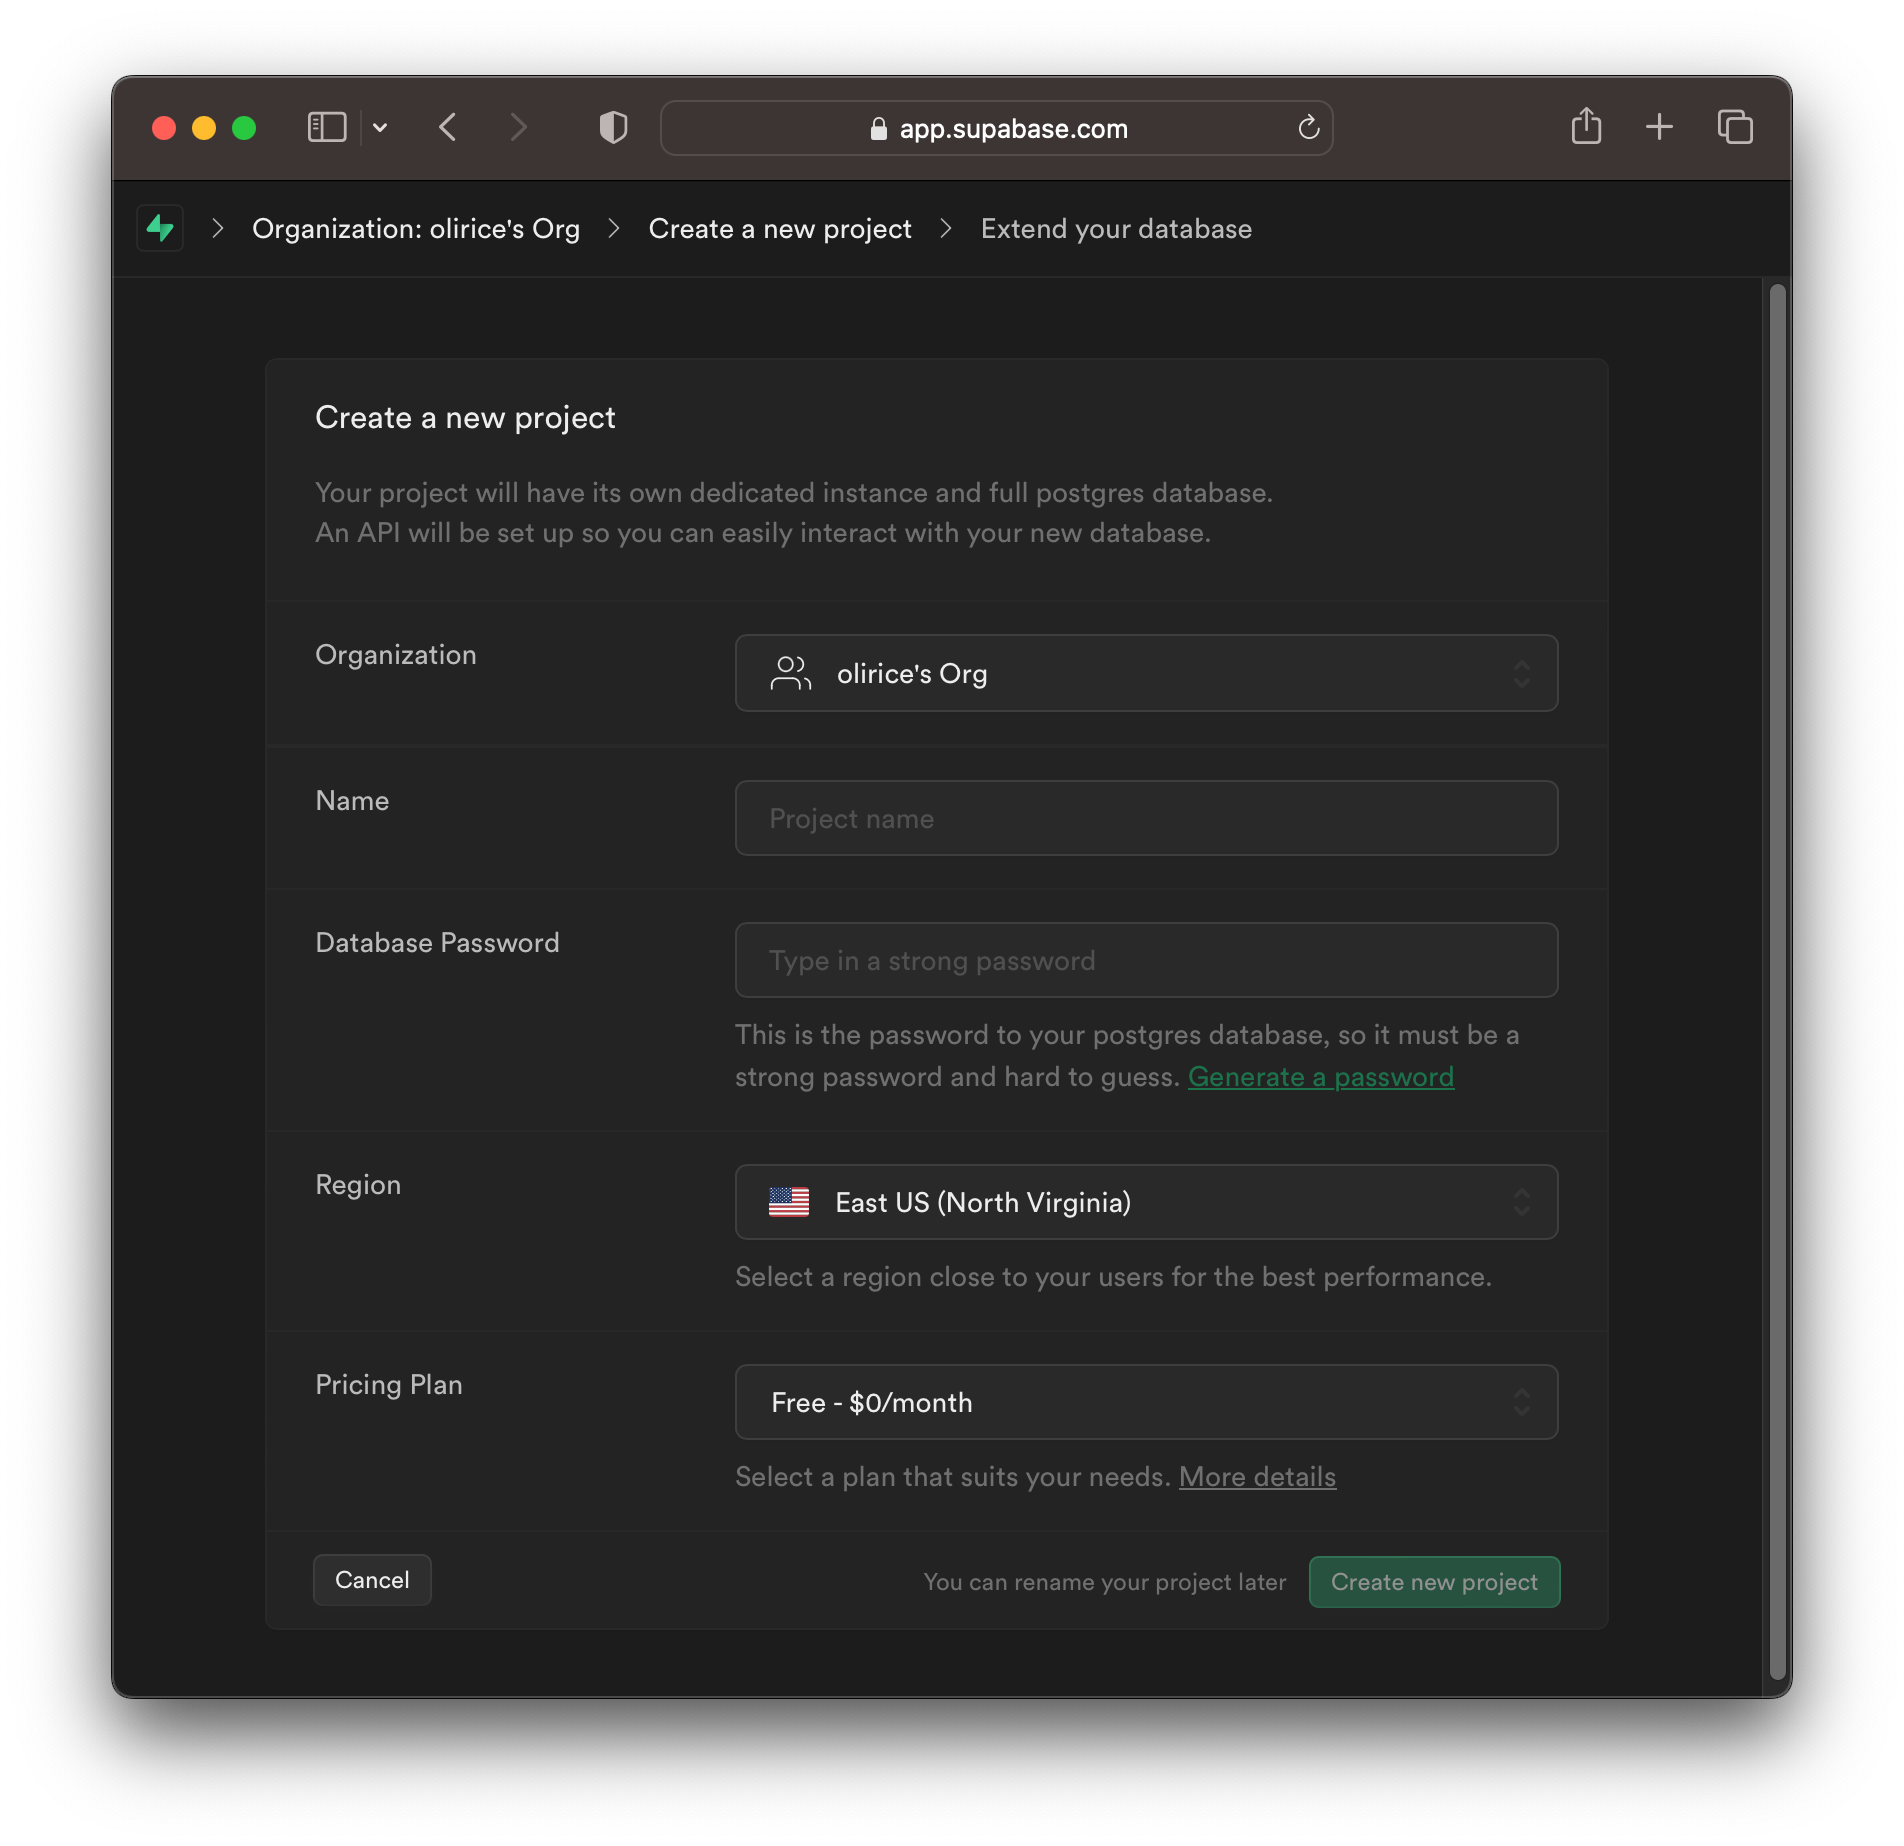1904x1846 pixels.
Task: Click the Share icon in Safari toolbar
Action: click(1586, 127)
